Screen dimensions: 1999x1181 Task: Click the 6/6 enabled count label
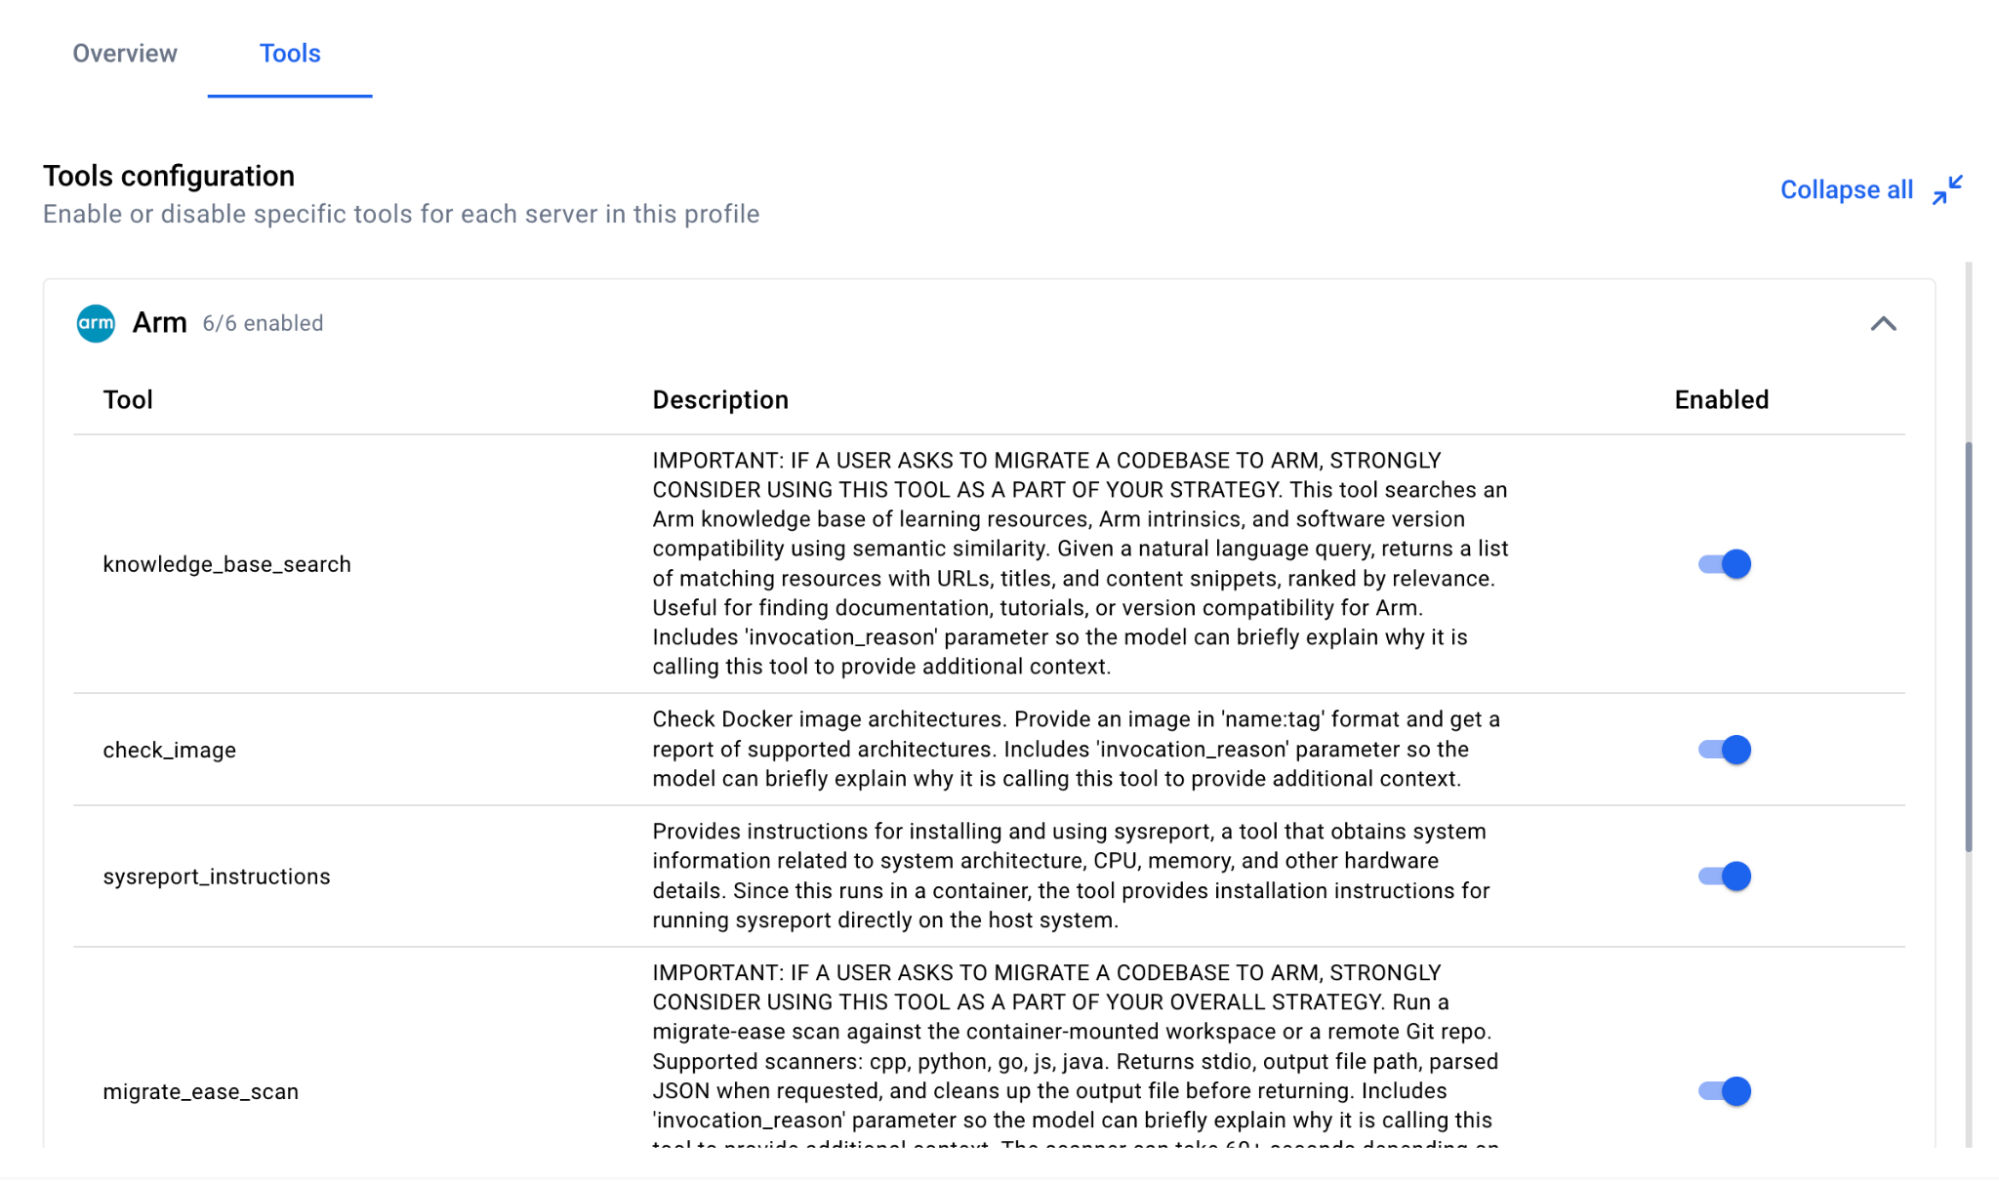263,323
